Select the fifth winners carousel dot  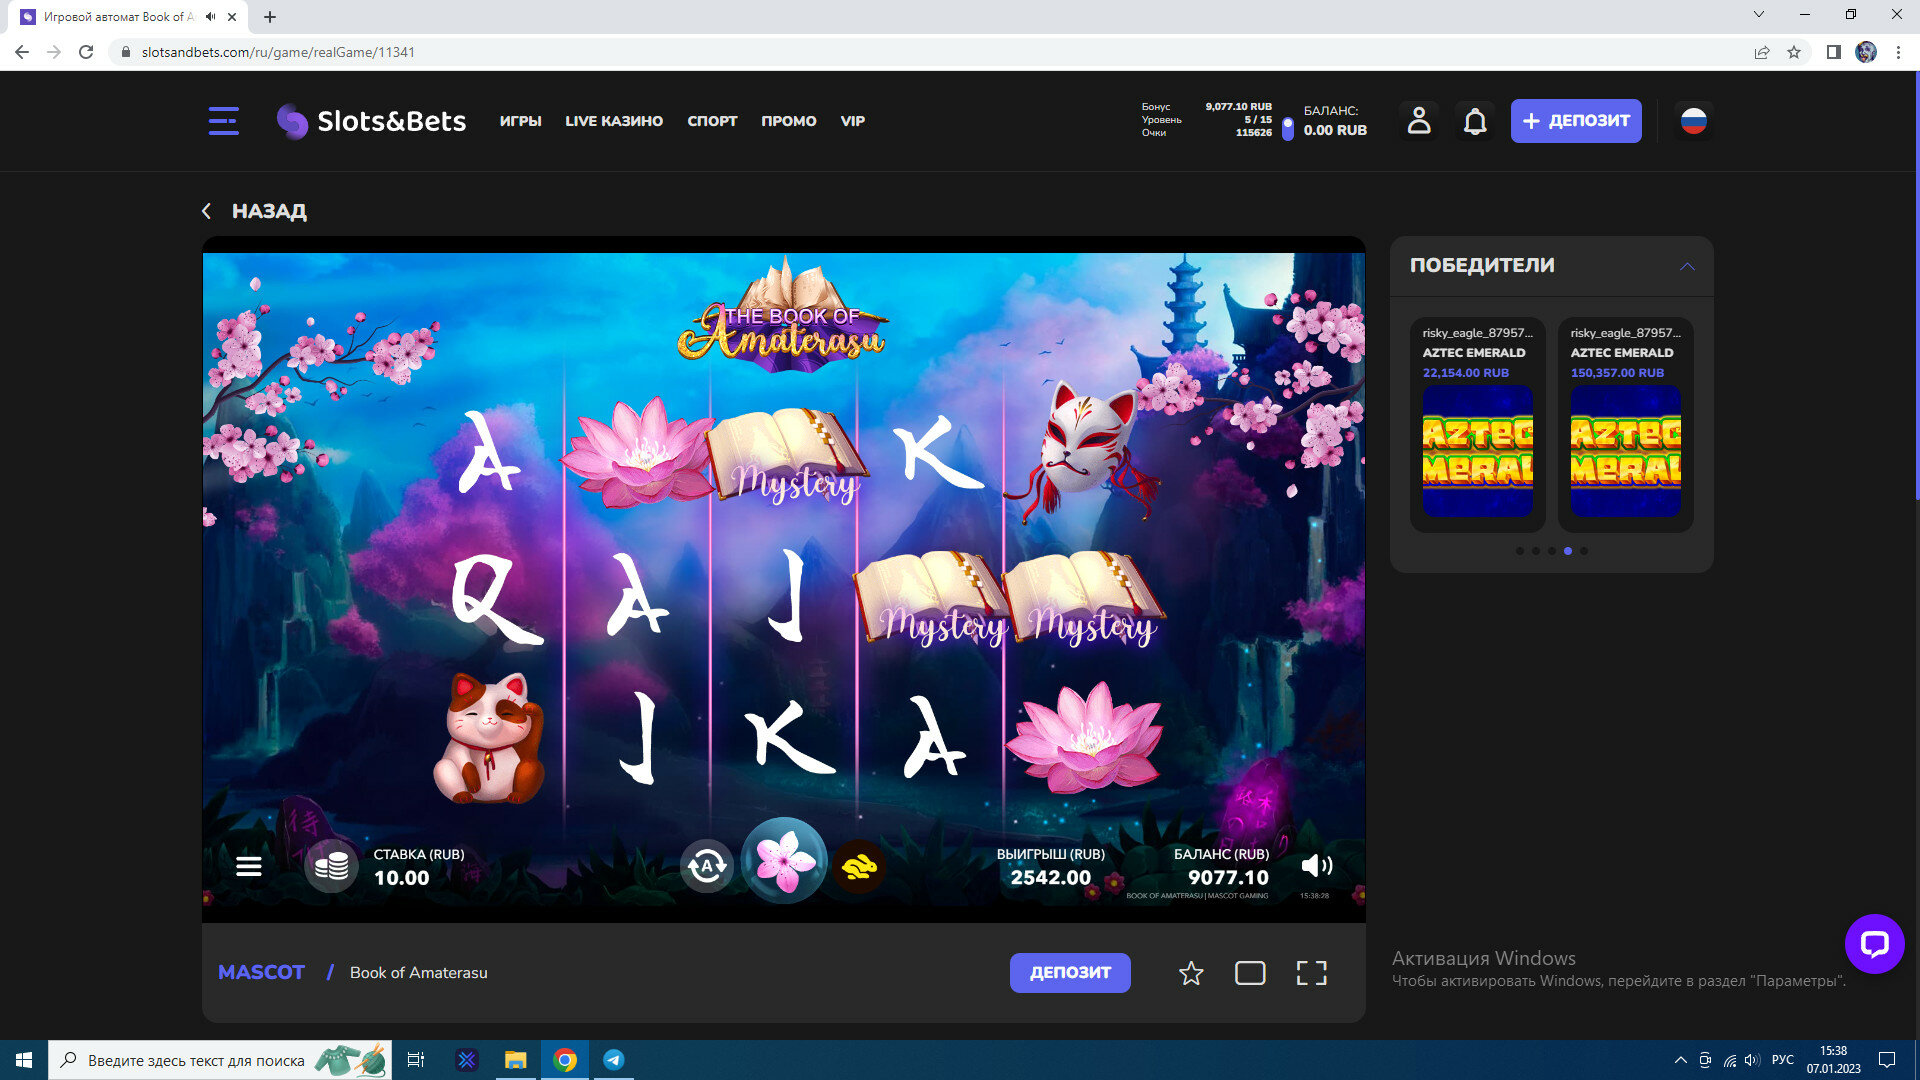(1584, 551)
